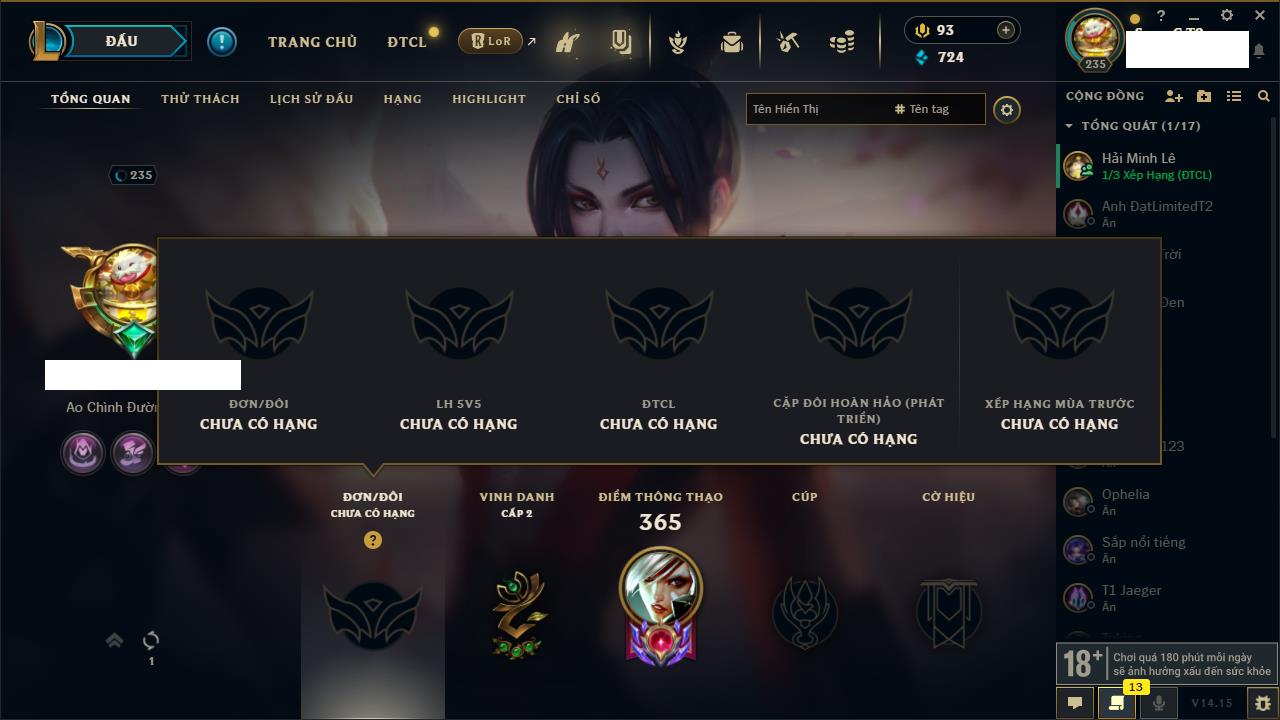Open the Collection backpack icon
Viewport: 1280px width, 720px height.
click(732, 42)
